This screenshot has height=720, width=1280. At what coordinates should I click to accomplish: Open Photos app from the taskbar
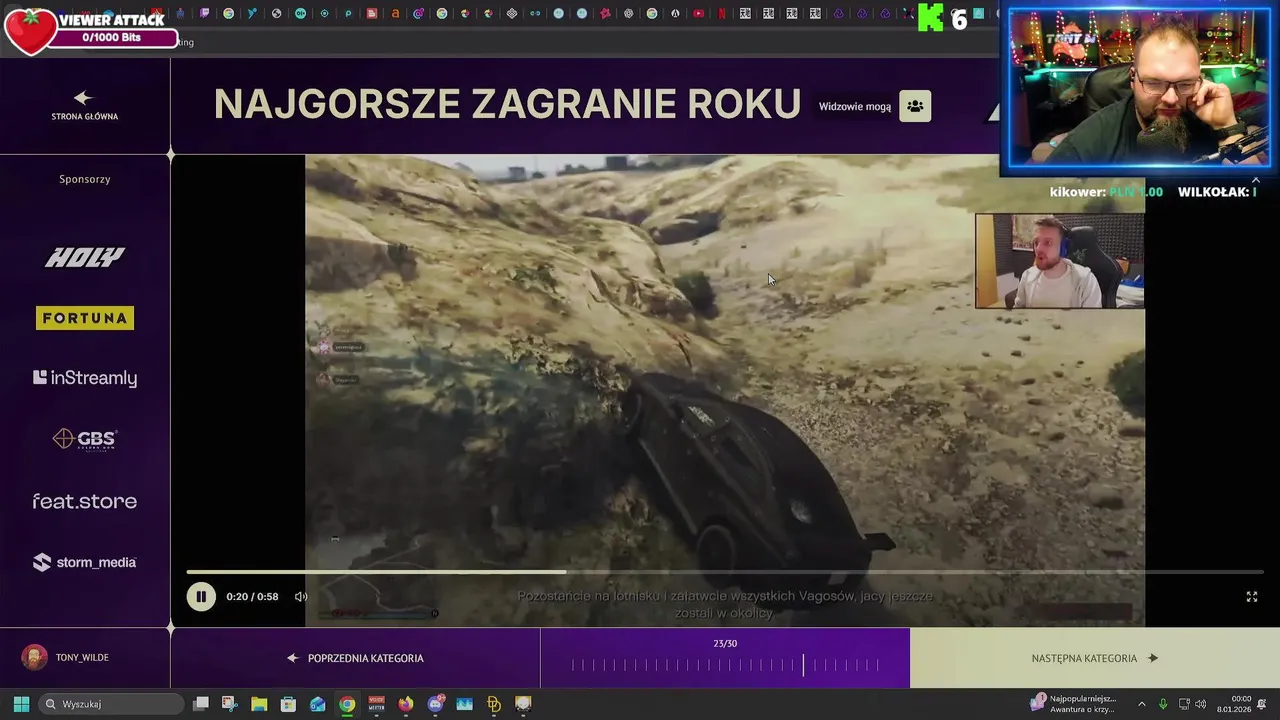465,704
